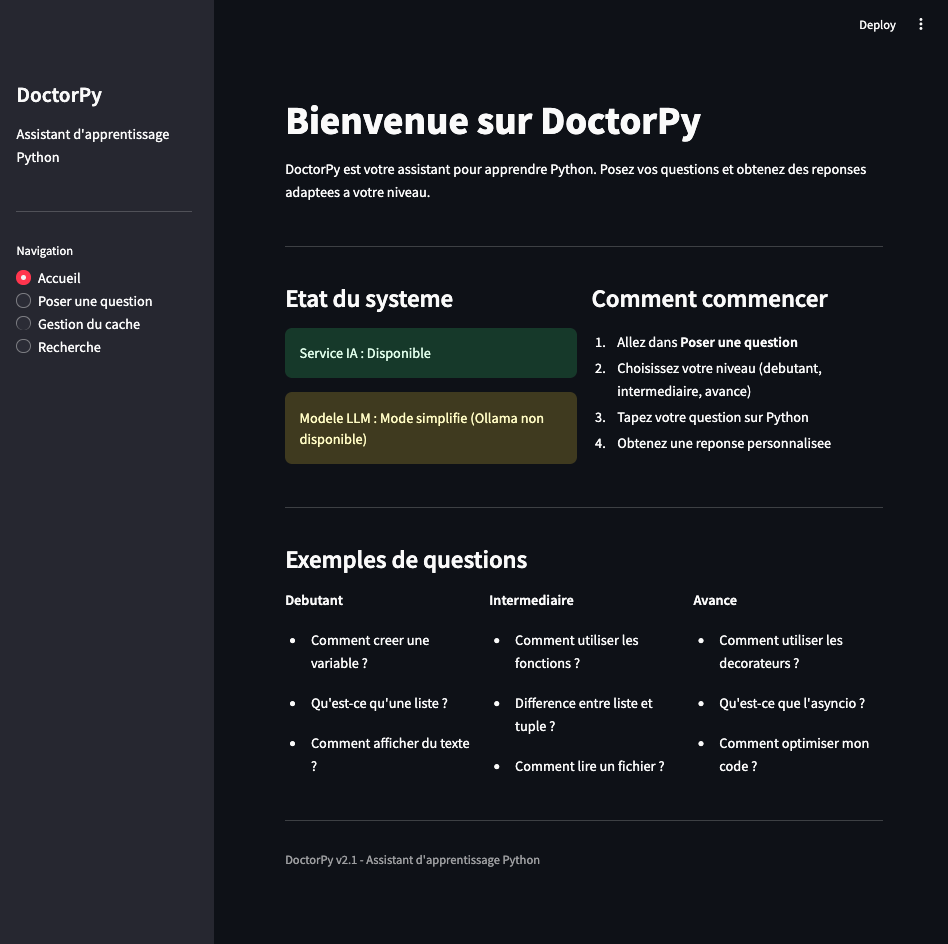948x944 pixels.
Task: Click the Comment commencer heading
Action: click(x=709, y=299)
